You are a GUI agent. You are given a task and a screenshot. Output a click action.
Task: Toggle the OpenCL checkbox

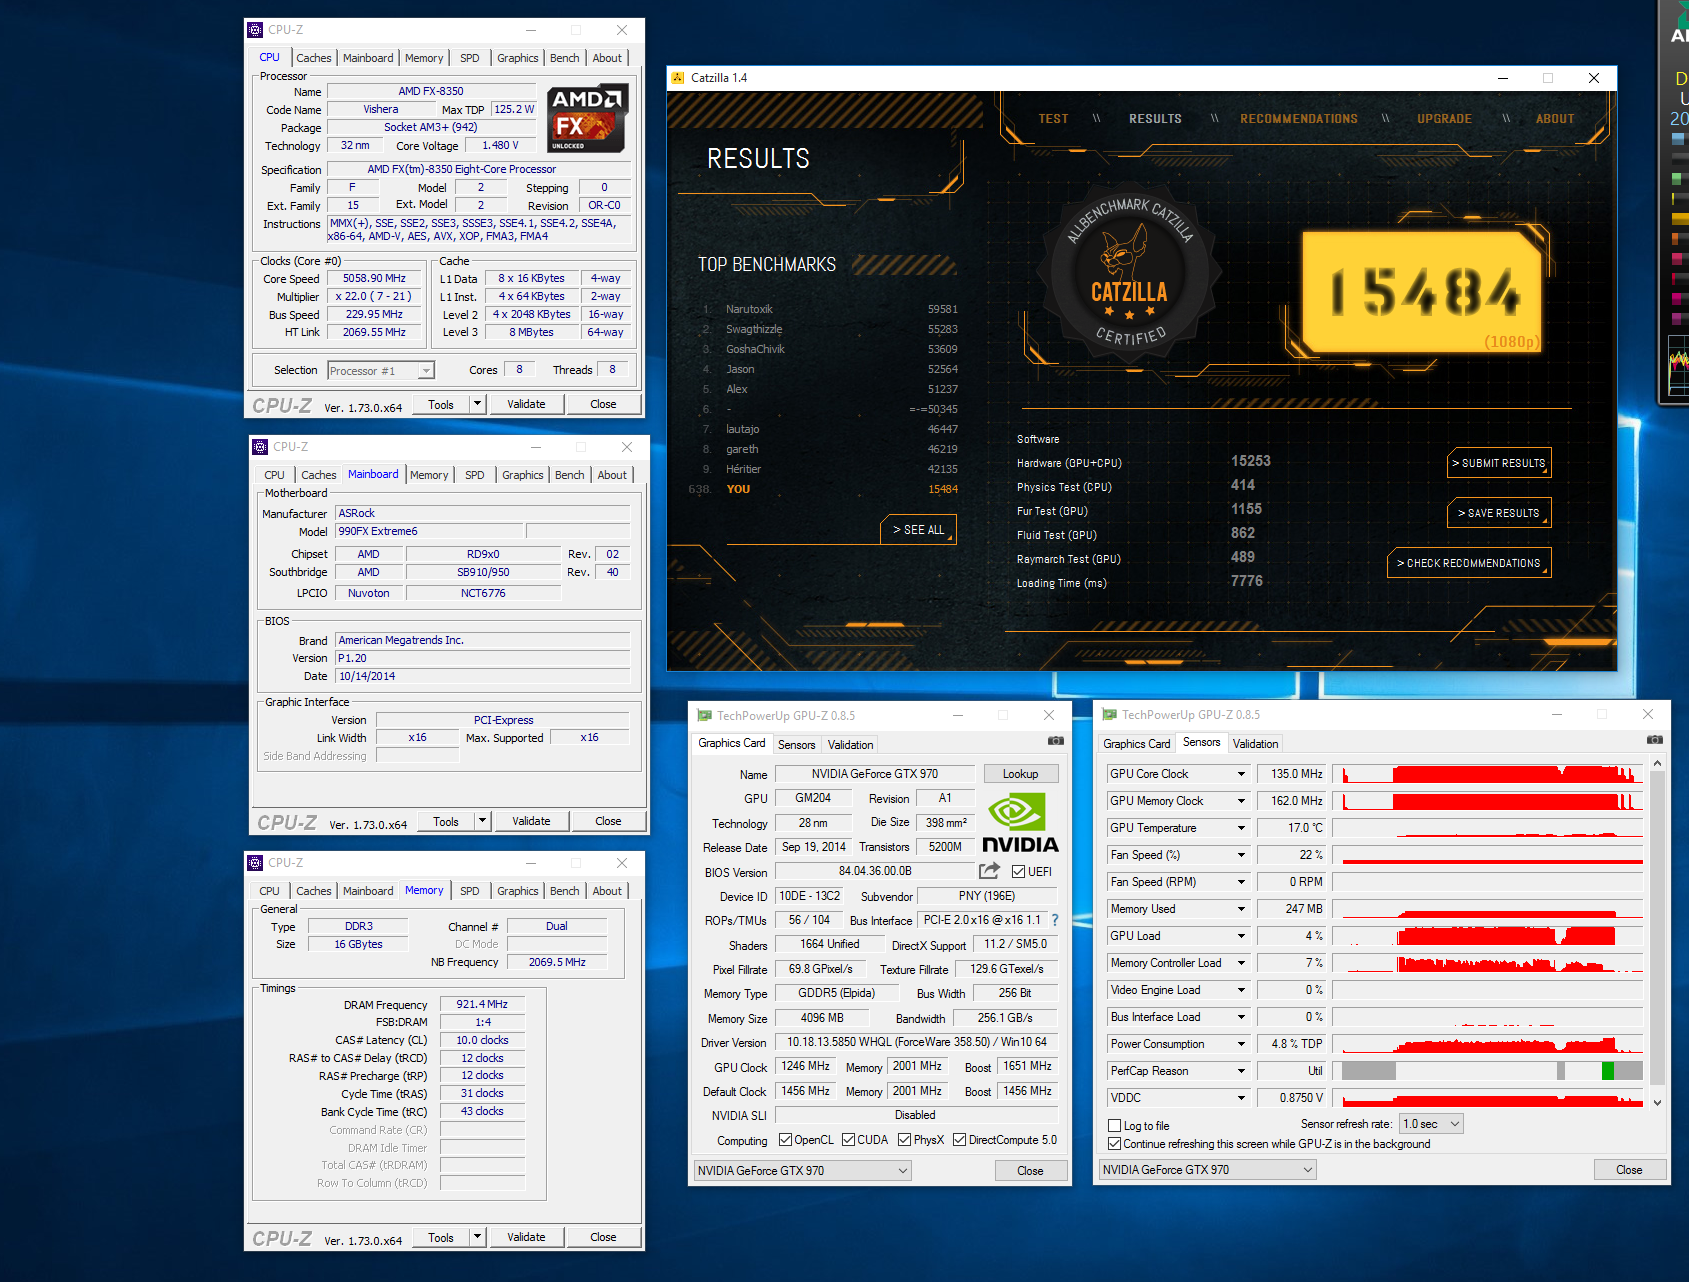pyautogui.click(x=786, y=1140)
